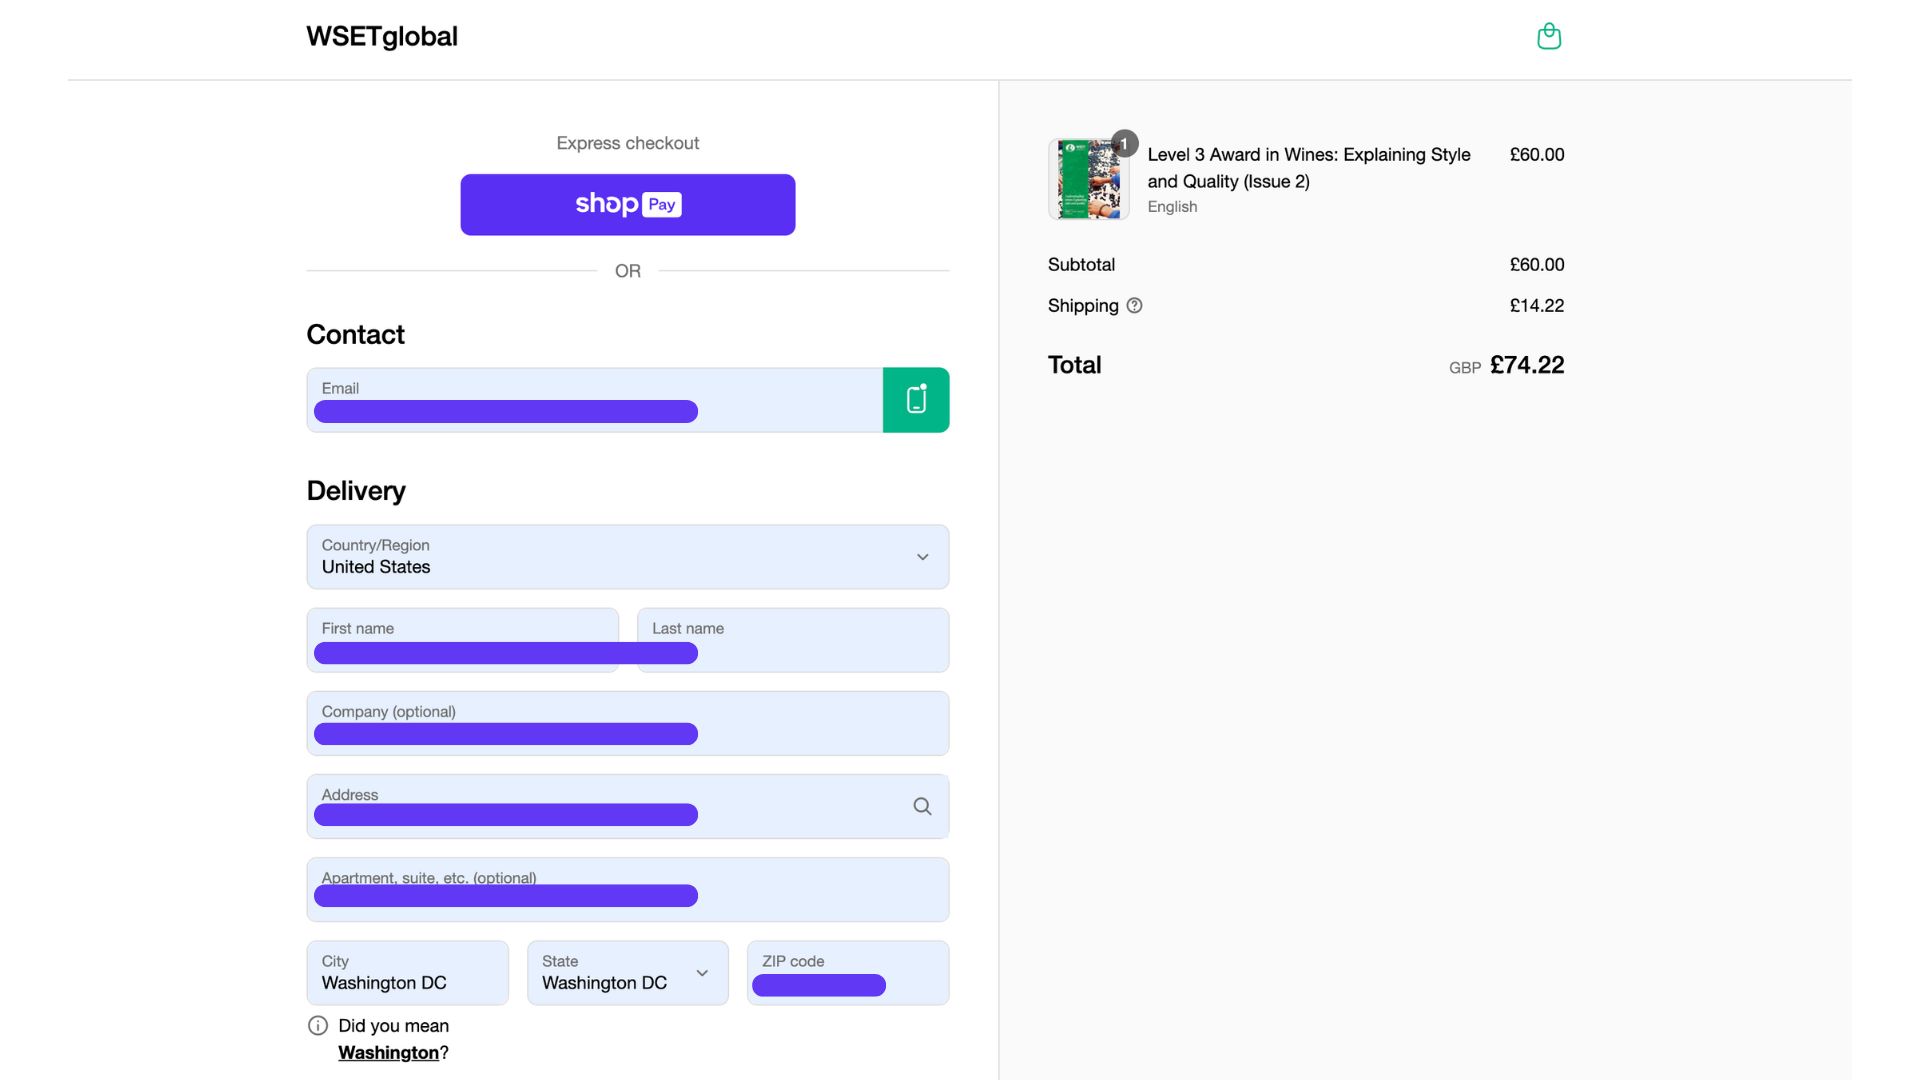Click the Shipping help question mark icon
Viewport: 1920px width, 1080px height.
click(x=1134, y=306)
